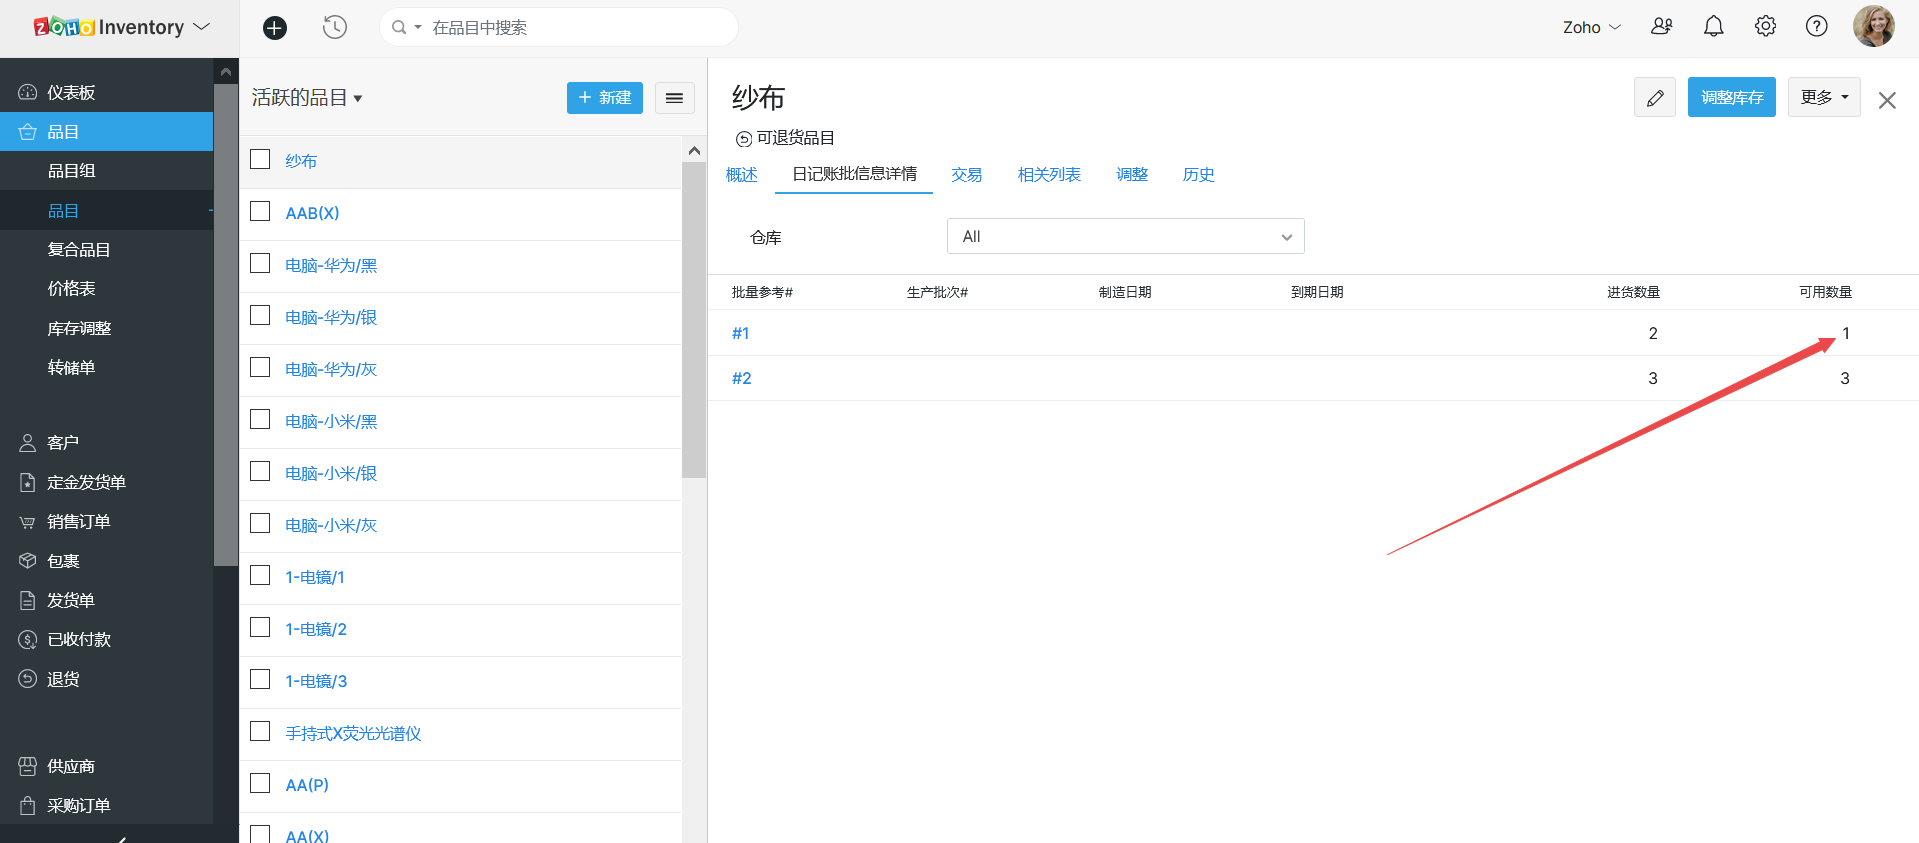This screenshot has width=1919, height=843.
Task: Switch to the 历史 tab
Action: click(x=1198, y=175)
